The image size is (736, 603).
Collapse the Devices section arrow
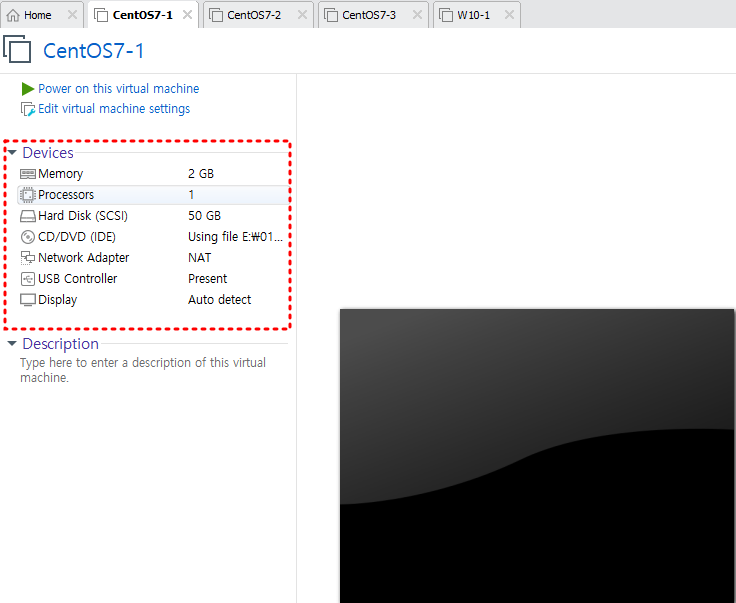tap(12, 153)
